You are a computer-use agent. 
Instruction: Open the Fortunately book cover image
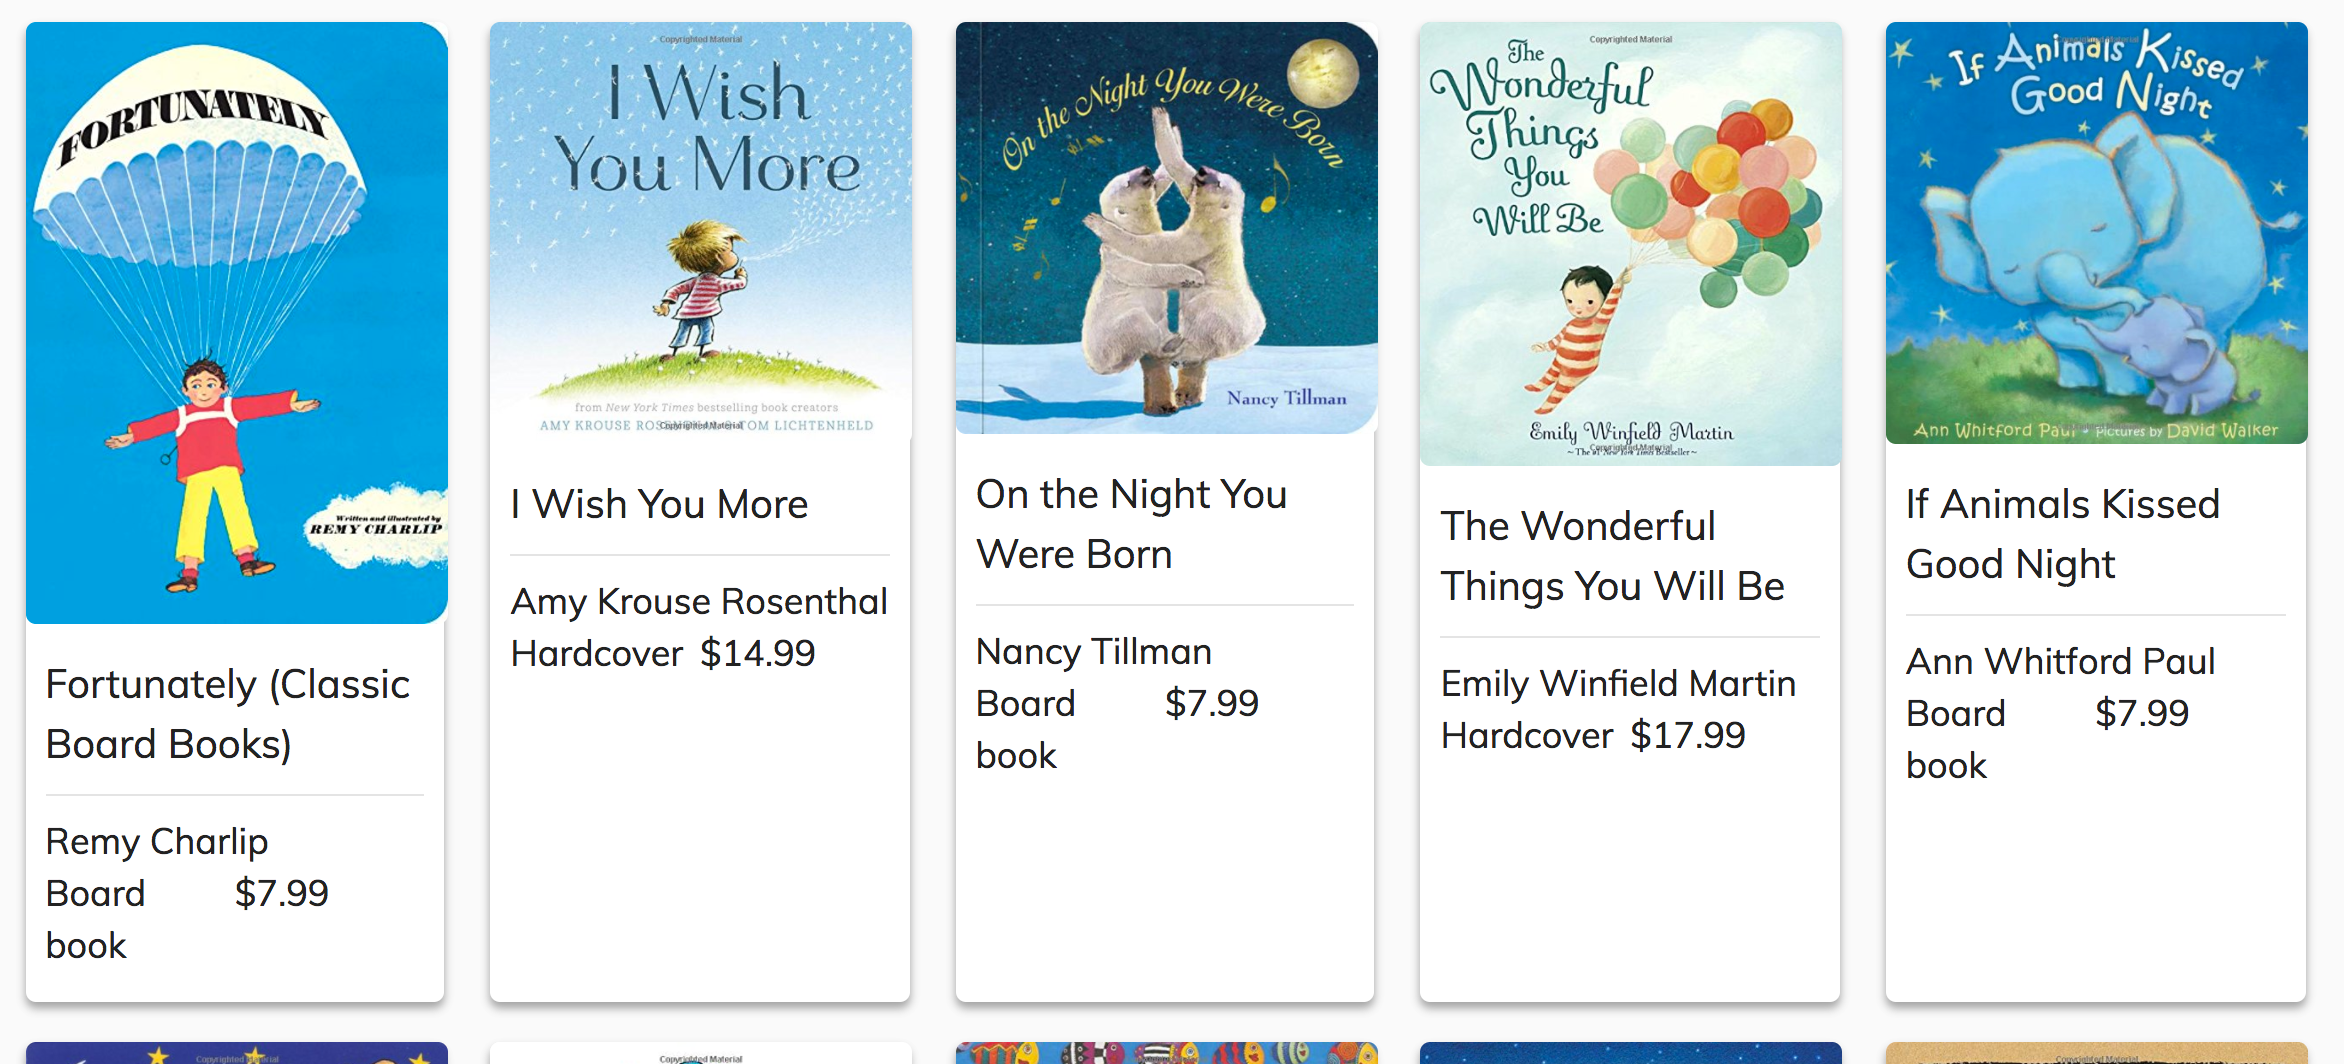[236, 322]
